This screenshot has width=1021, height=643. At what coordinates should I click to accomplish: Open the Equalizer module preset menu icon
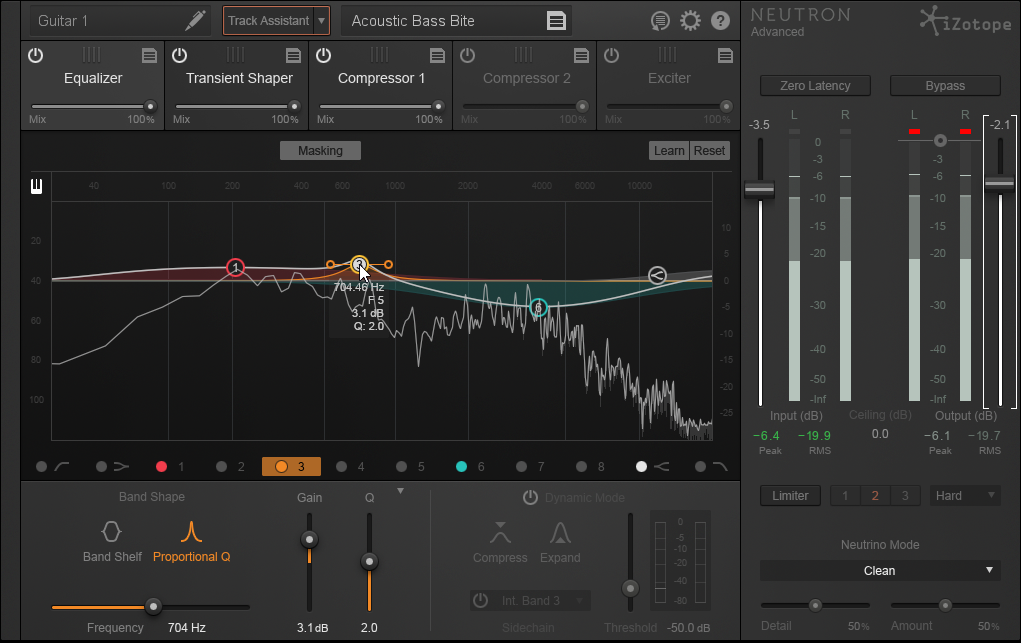149,56
